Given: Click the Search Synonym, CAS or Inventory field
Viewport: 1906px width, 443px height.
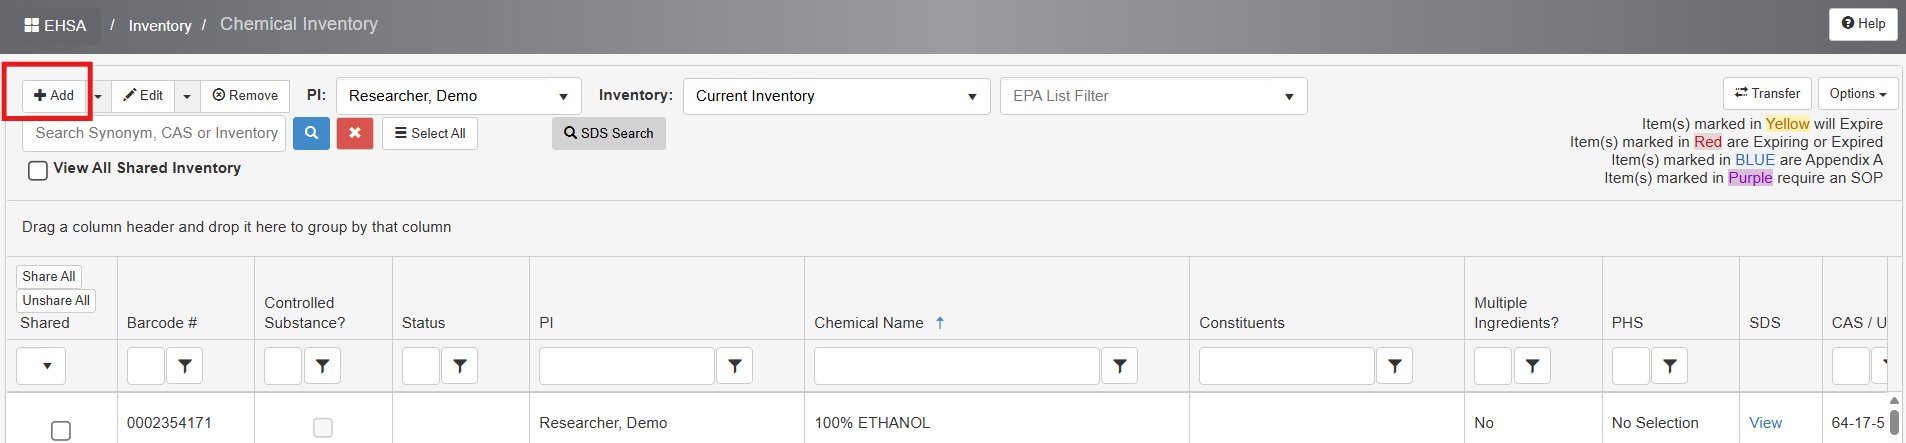Looking at the screenshot, I should pos(155,133).
